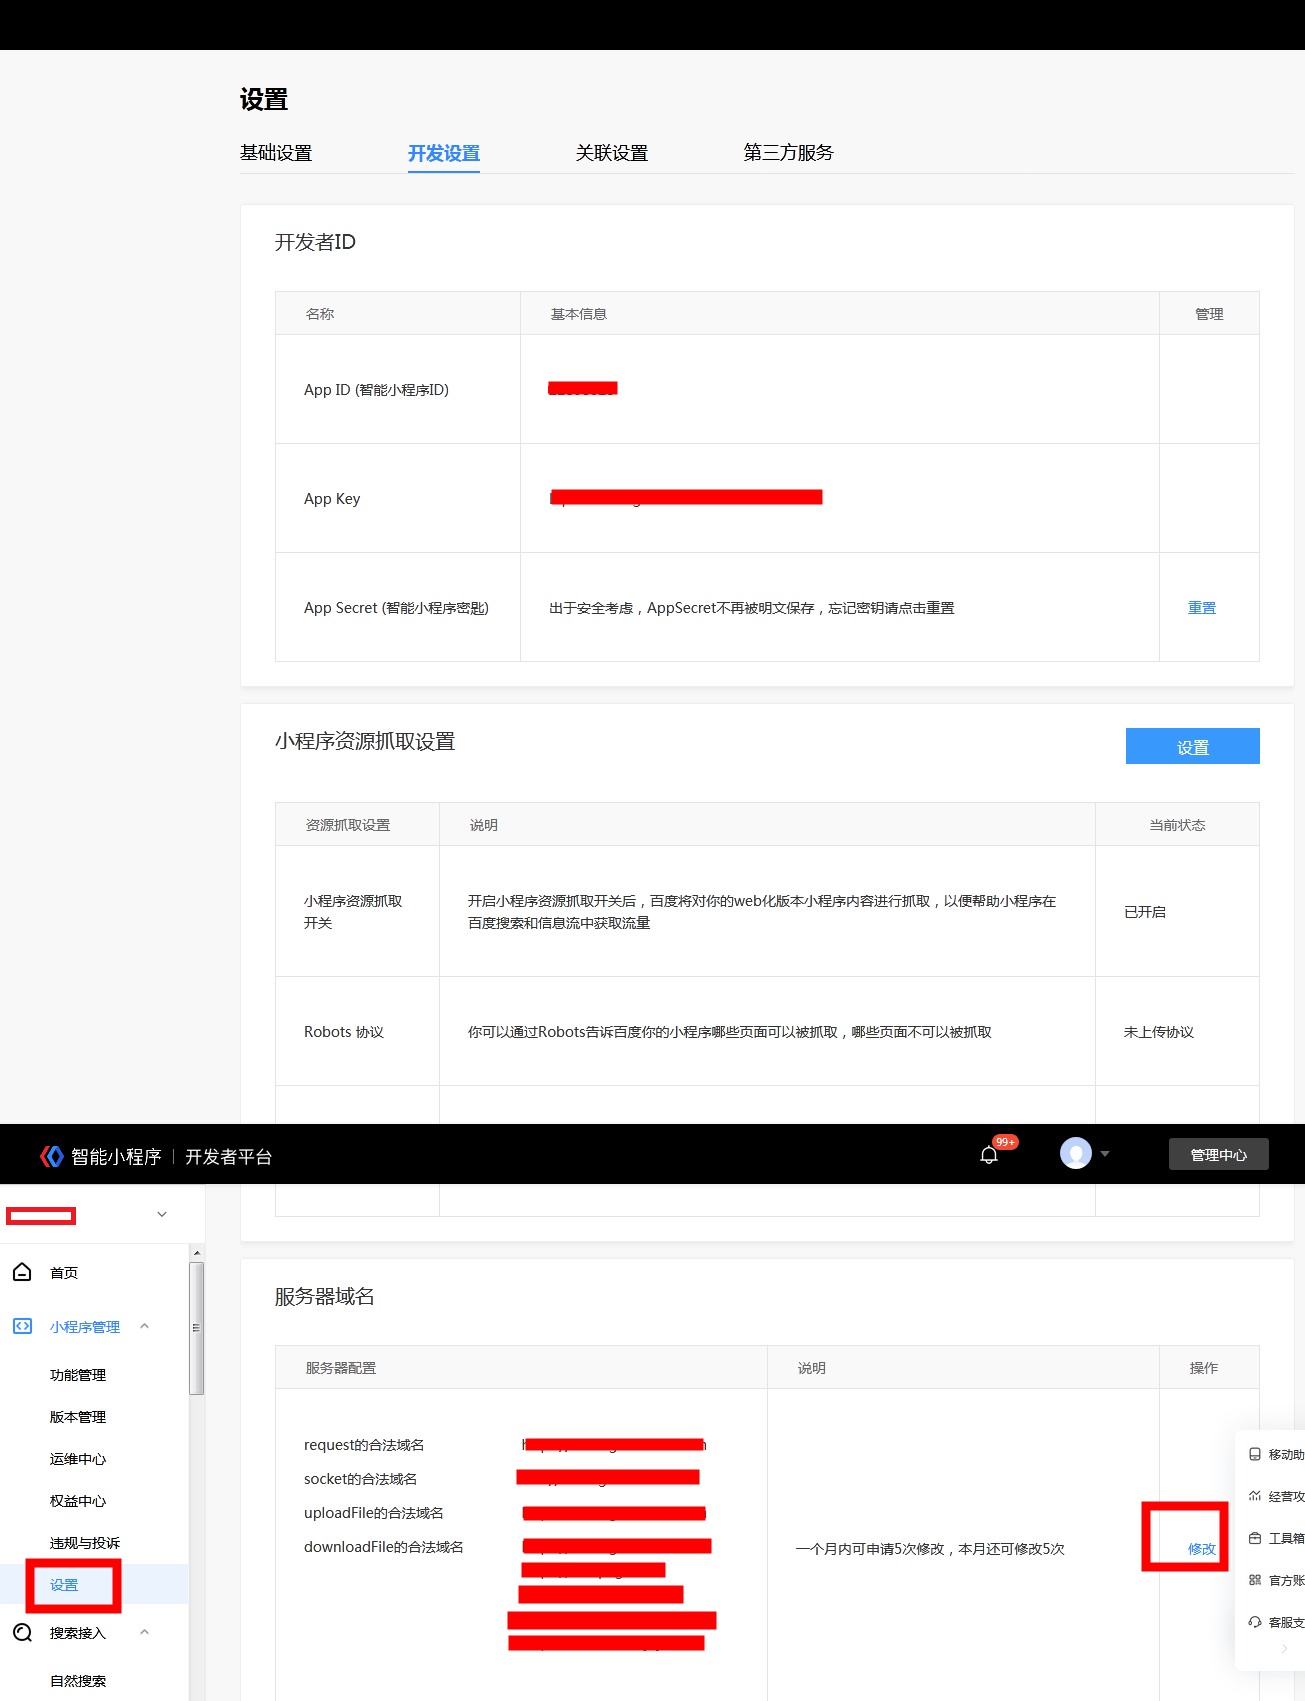Screen dimensions: 1305x1701
Task: Click the 智能小程序 logo icon
Action: pyautogui.click(x=52, y=1156)
